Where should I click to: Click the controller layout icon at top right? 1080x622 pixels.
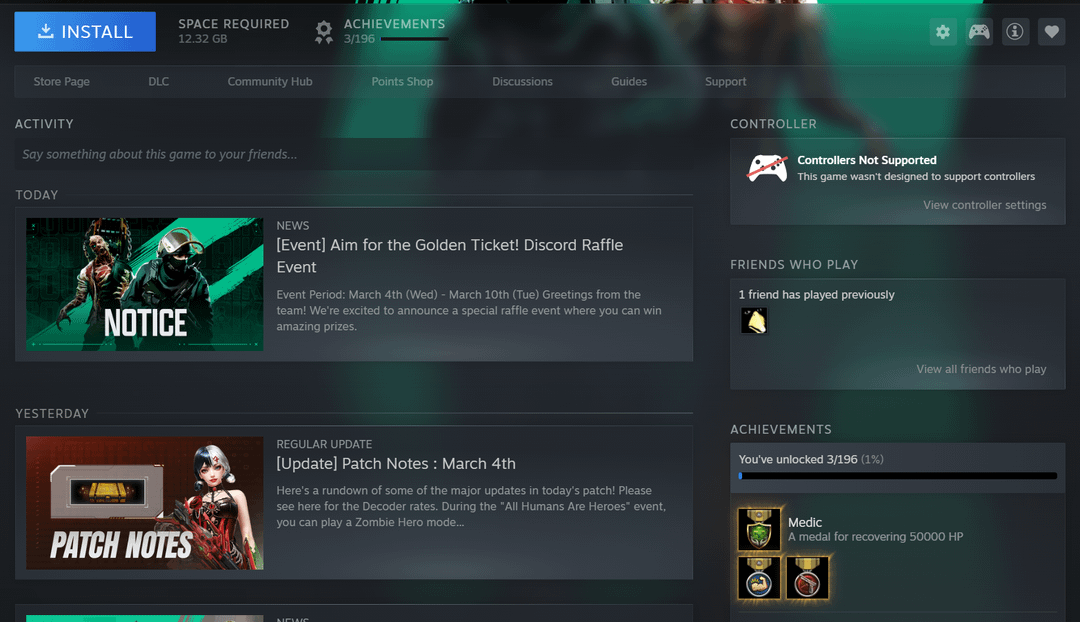(979, 32)
